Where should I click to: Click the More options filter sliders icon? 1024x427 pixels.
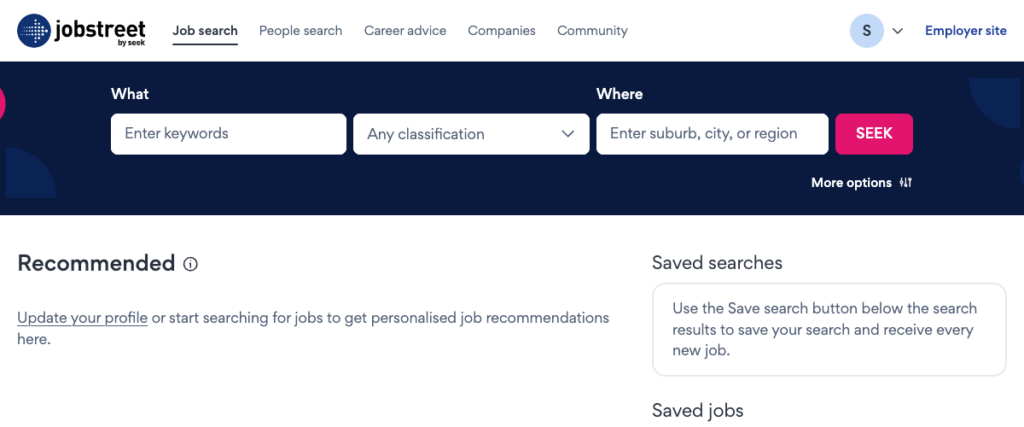(906, 183)
